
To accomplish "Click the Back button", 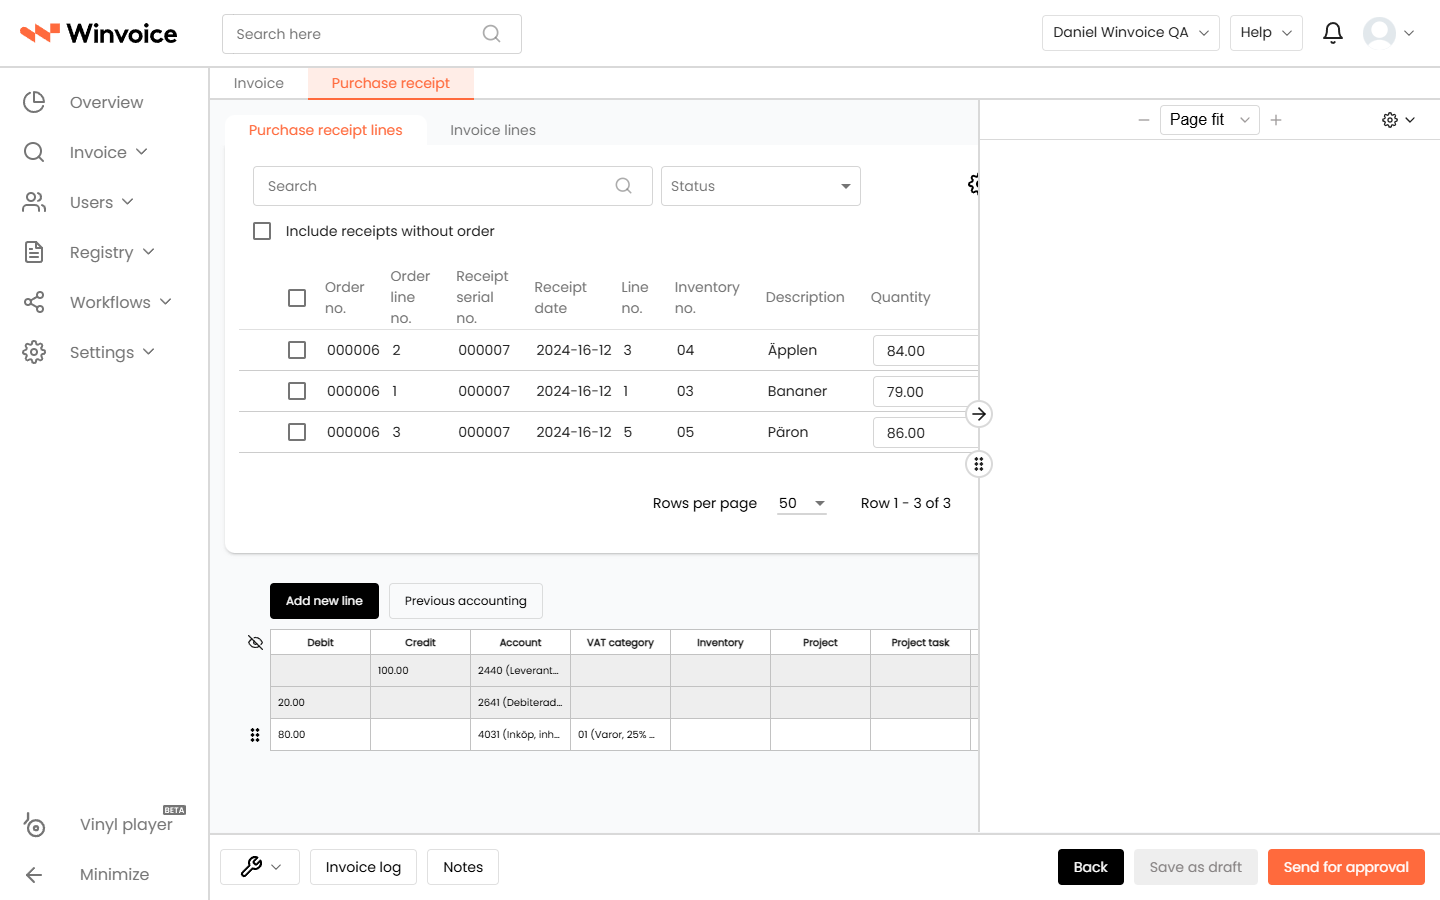I will tap(1091, 867).
